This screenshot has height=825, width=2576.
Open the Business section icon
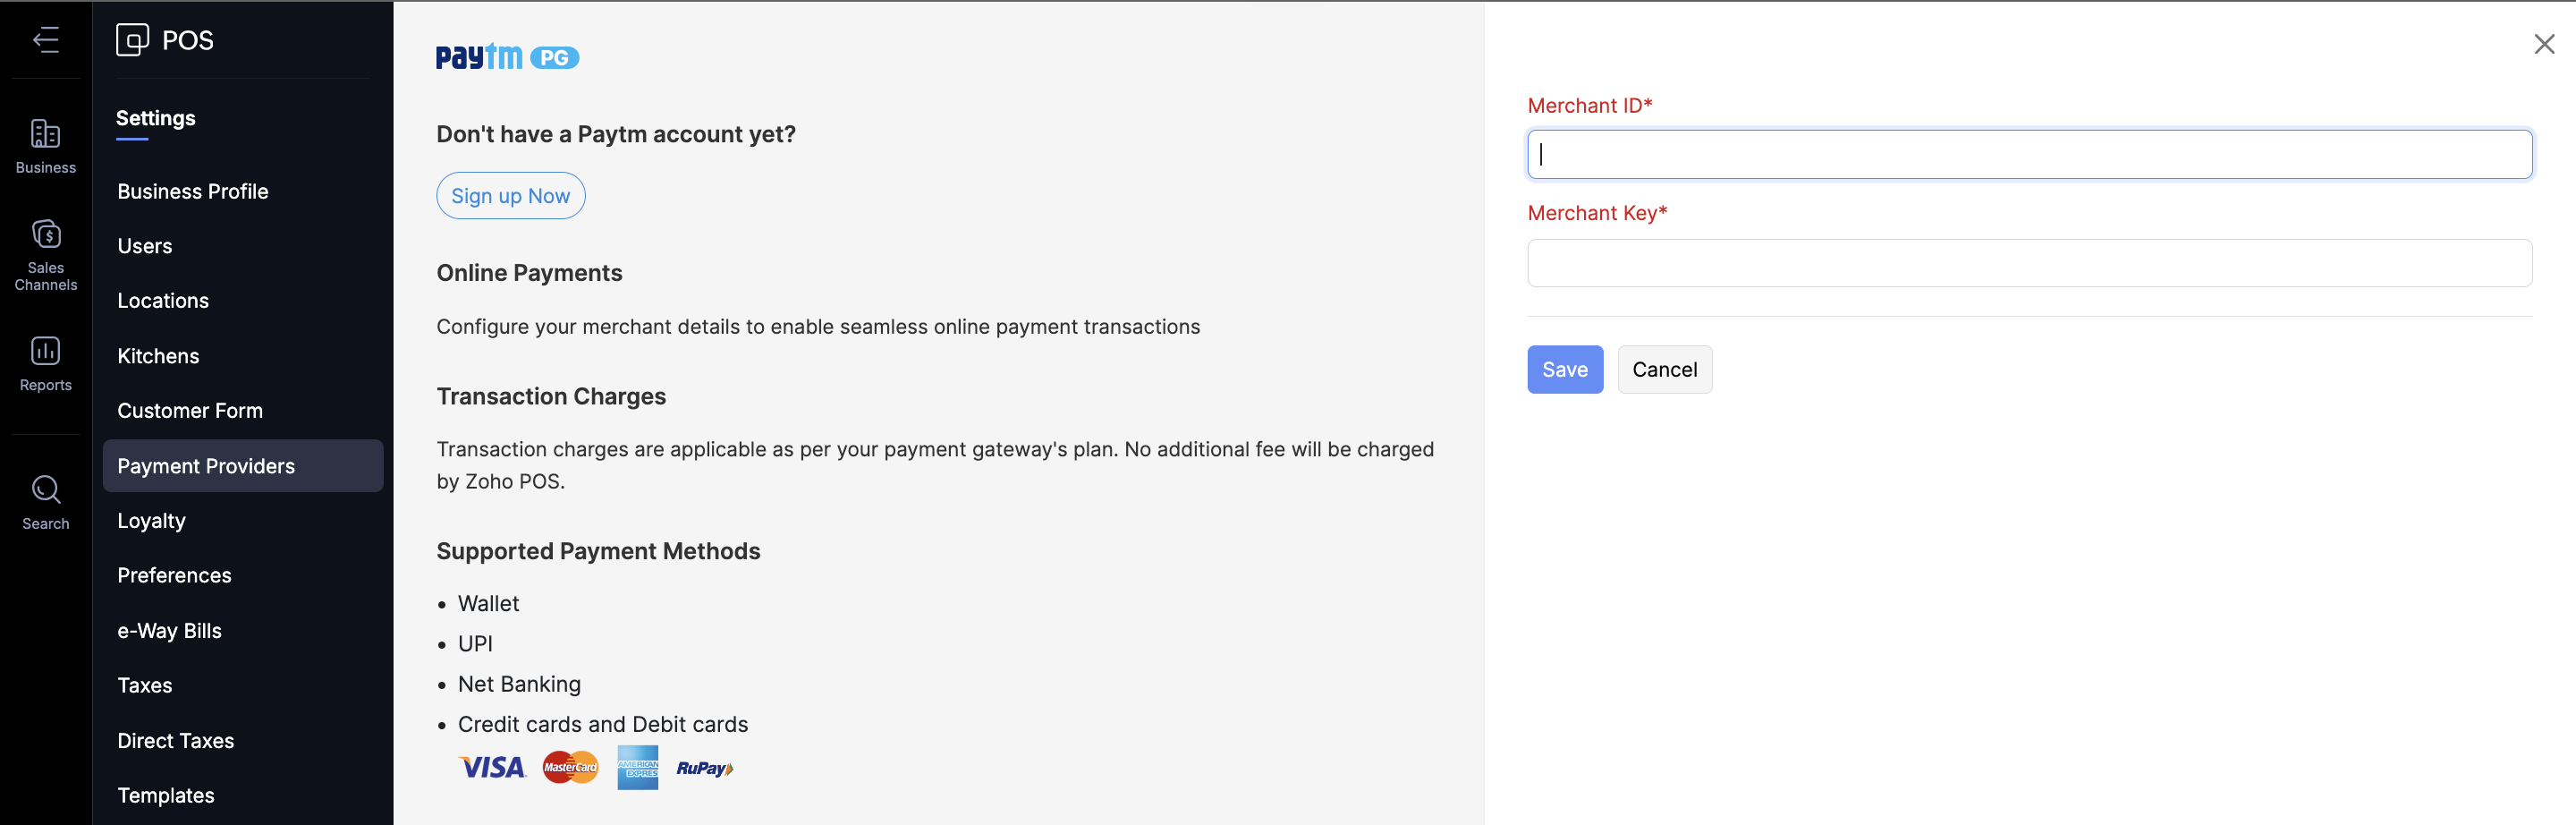coord(46,134)
